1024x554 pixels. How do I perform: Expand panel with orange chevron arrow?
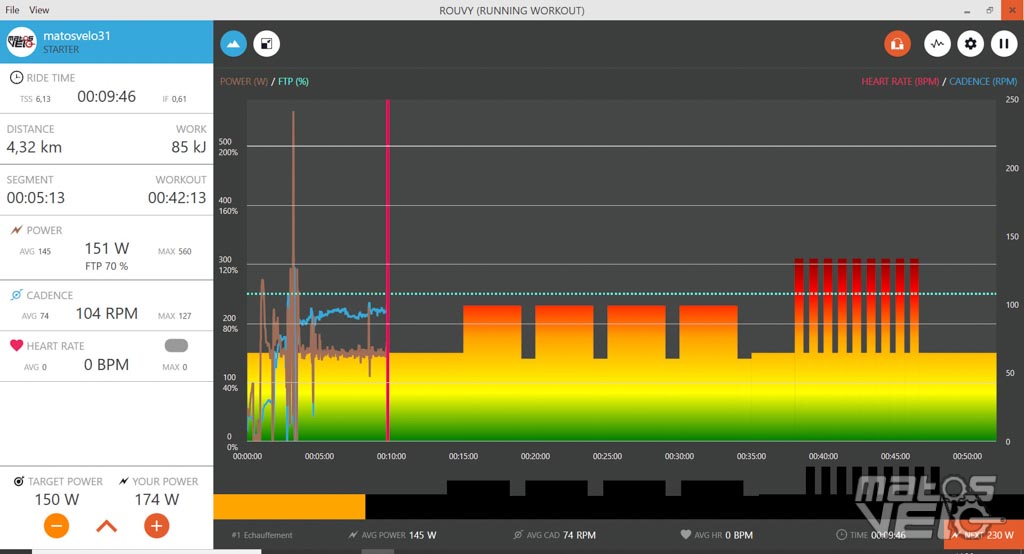[x=106, y=527]
